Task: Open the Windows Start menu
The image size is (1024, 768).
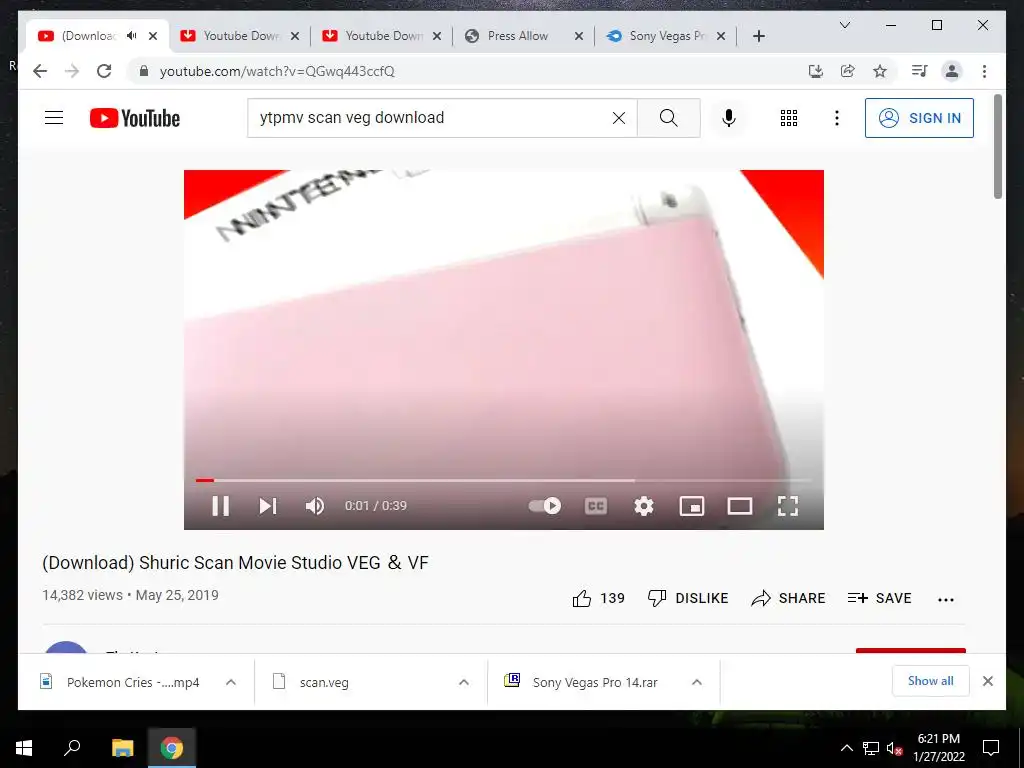Action: [24, 748]
